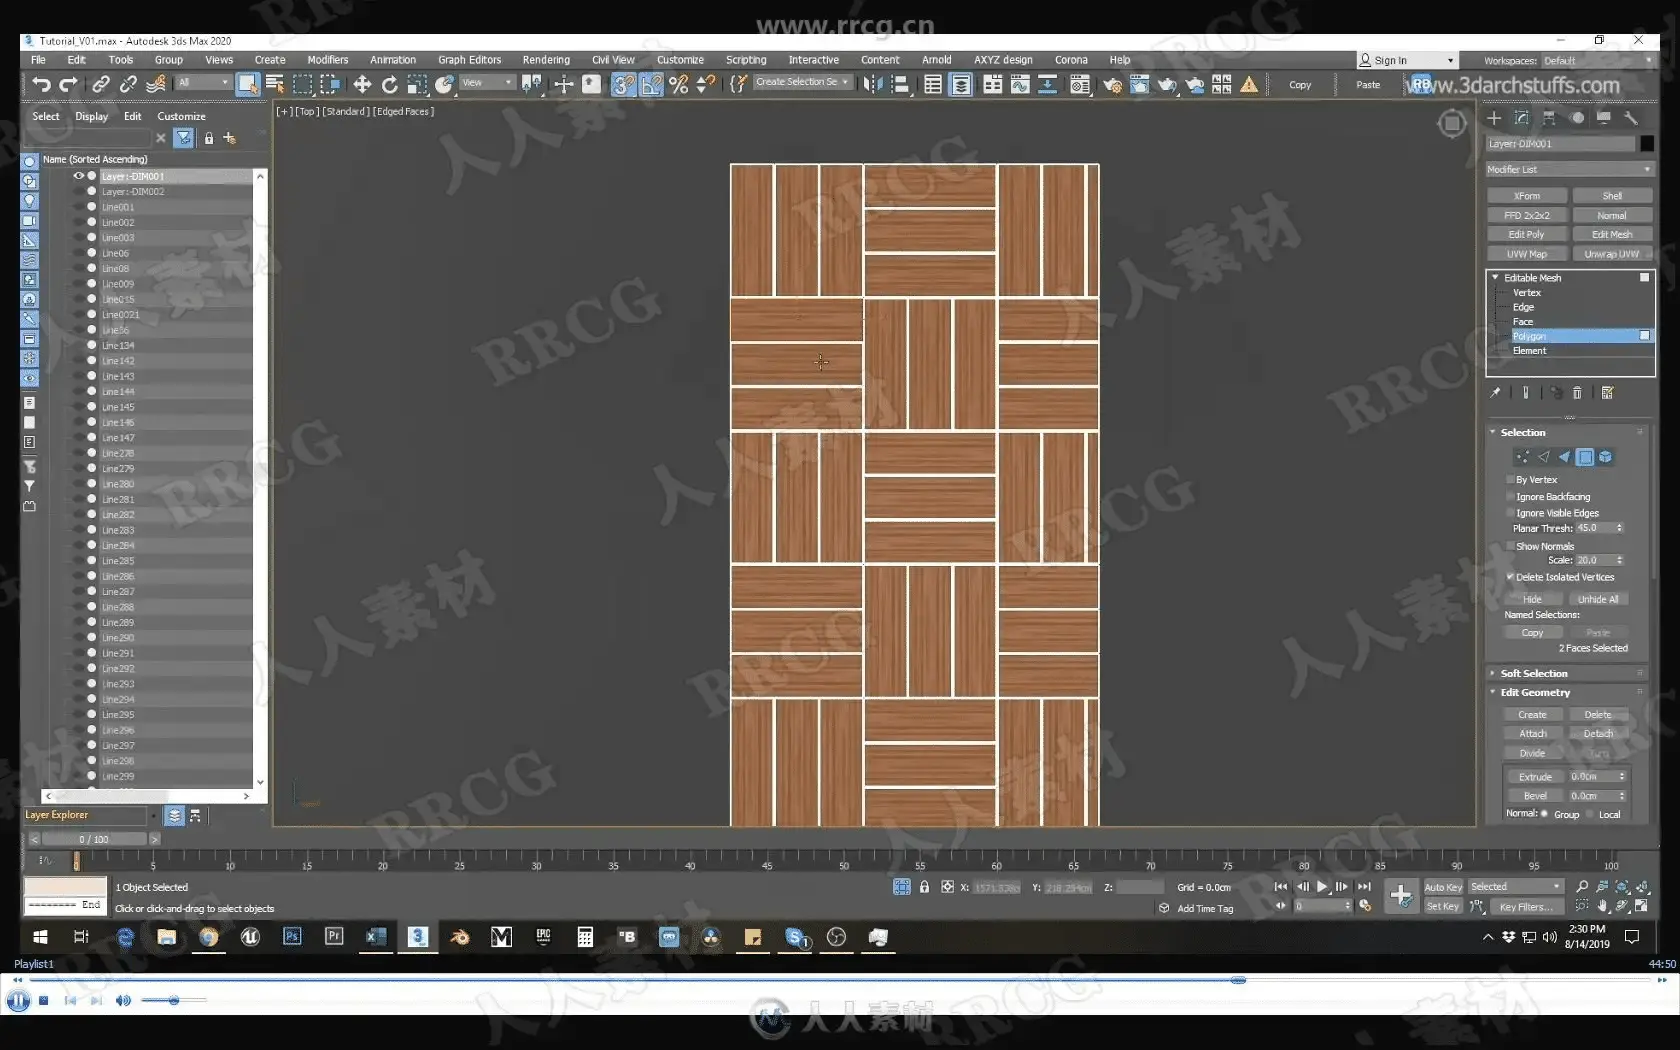
Task: Expand the Soft Selection rollout
Action: tap(1493, 673)
